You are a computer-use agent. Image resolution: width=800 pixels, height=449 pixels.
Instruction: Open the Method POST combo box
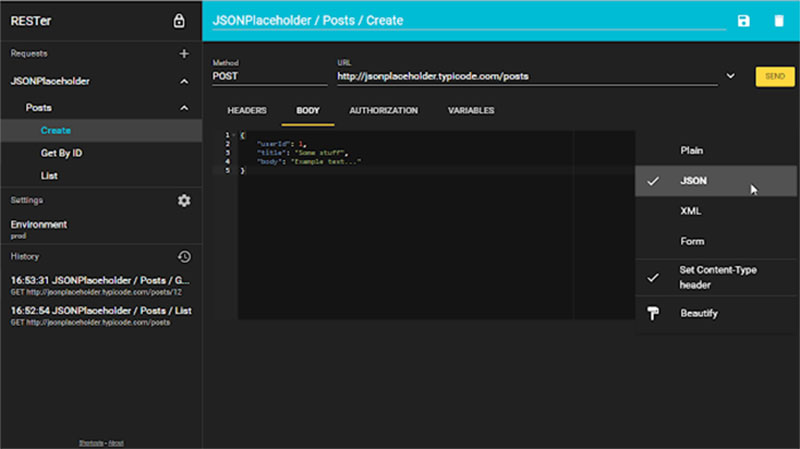[269, 76]
